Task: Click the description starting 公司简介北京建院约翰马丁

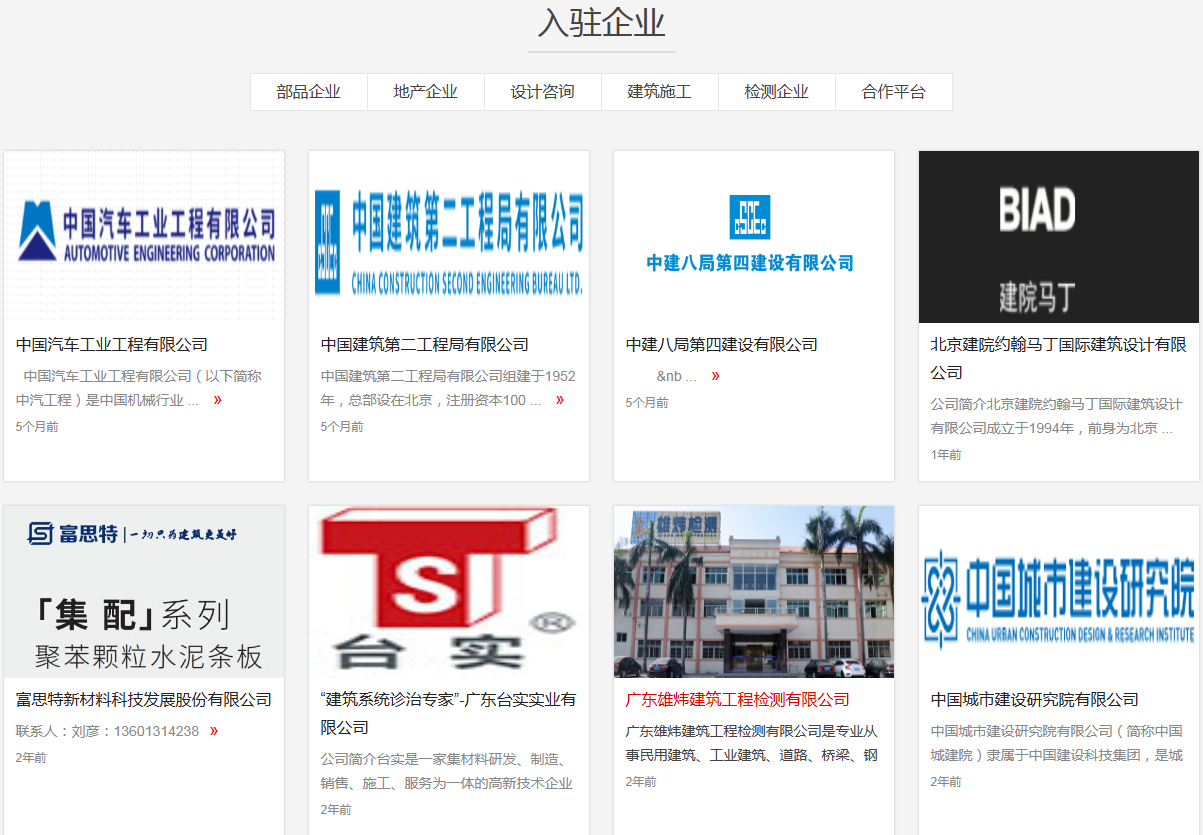Action: click(x=1057, y=416)
